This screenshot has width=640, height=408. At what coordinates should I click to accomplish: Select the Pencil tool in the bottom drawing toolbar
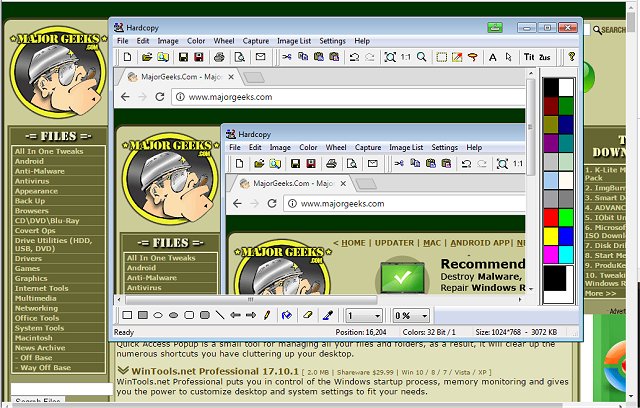click(266, 315)
